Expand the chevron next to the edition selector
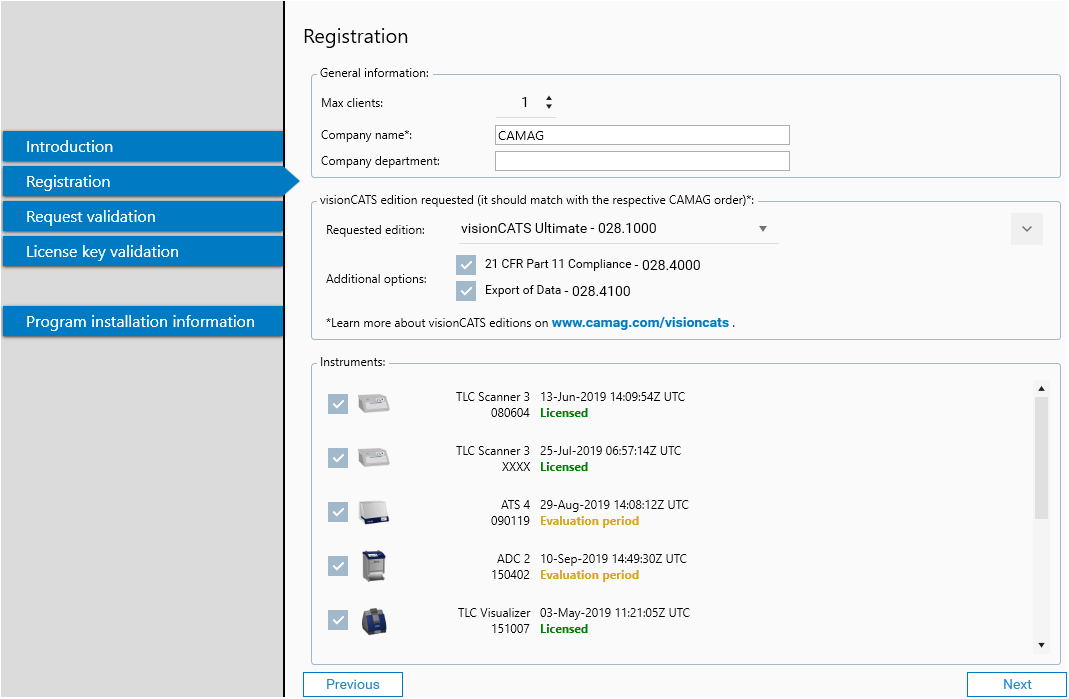Viewport: 1069px width, 699px height. pyautogui.click(x=1026, y=229)
